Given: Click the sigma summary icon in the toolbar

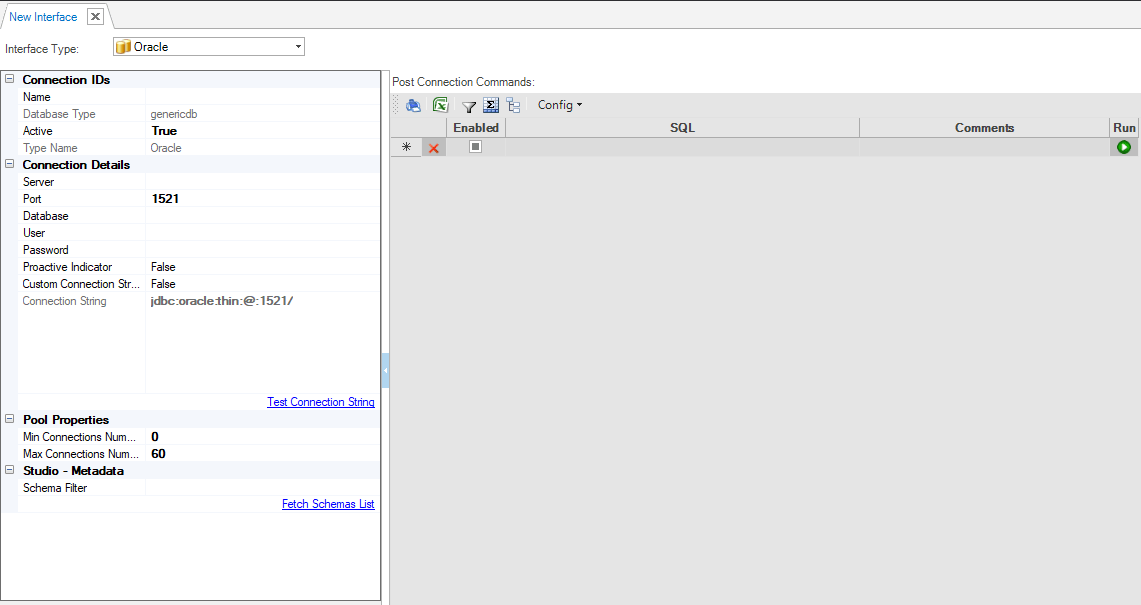Looking at the screenshot, I should click(490, 105).
